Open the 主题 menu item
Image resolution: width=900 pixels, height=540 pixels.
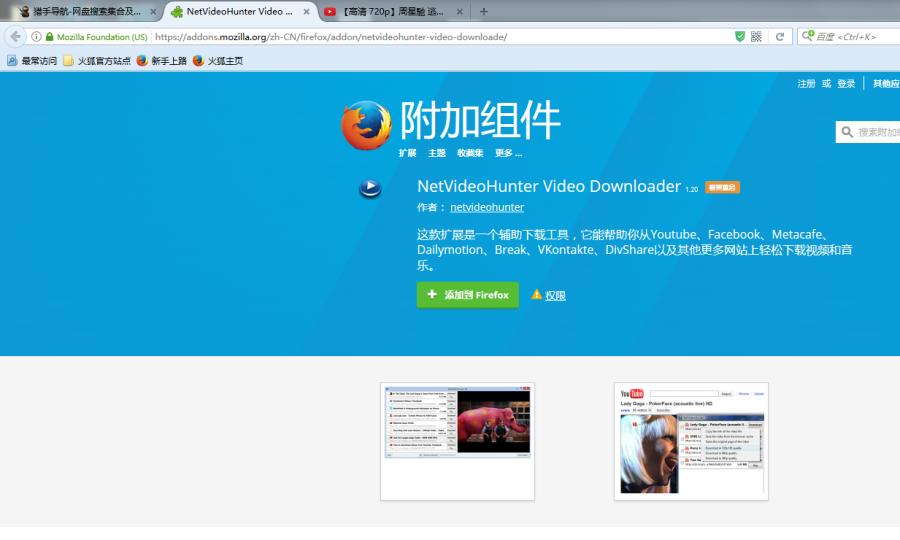[437, 153]
